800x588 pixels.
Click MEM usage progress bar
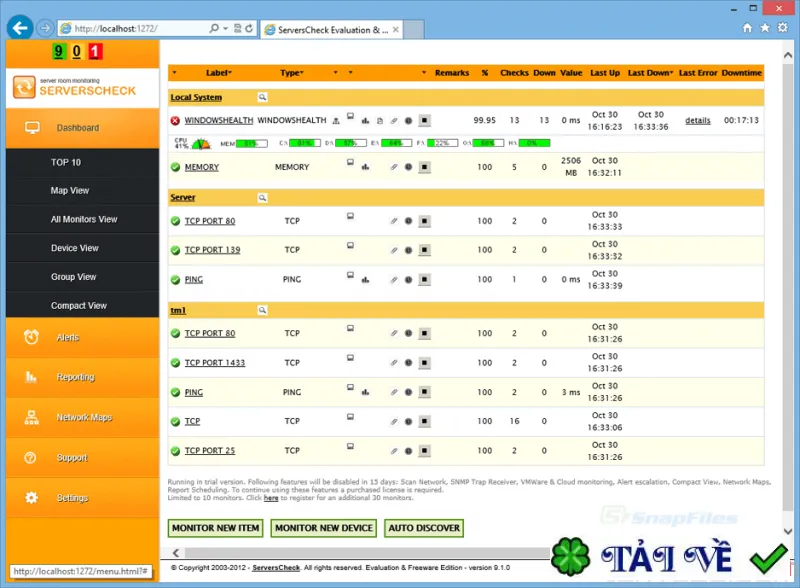click(252, 143)
